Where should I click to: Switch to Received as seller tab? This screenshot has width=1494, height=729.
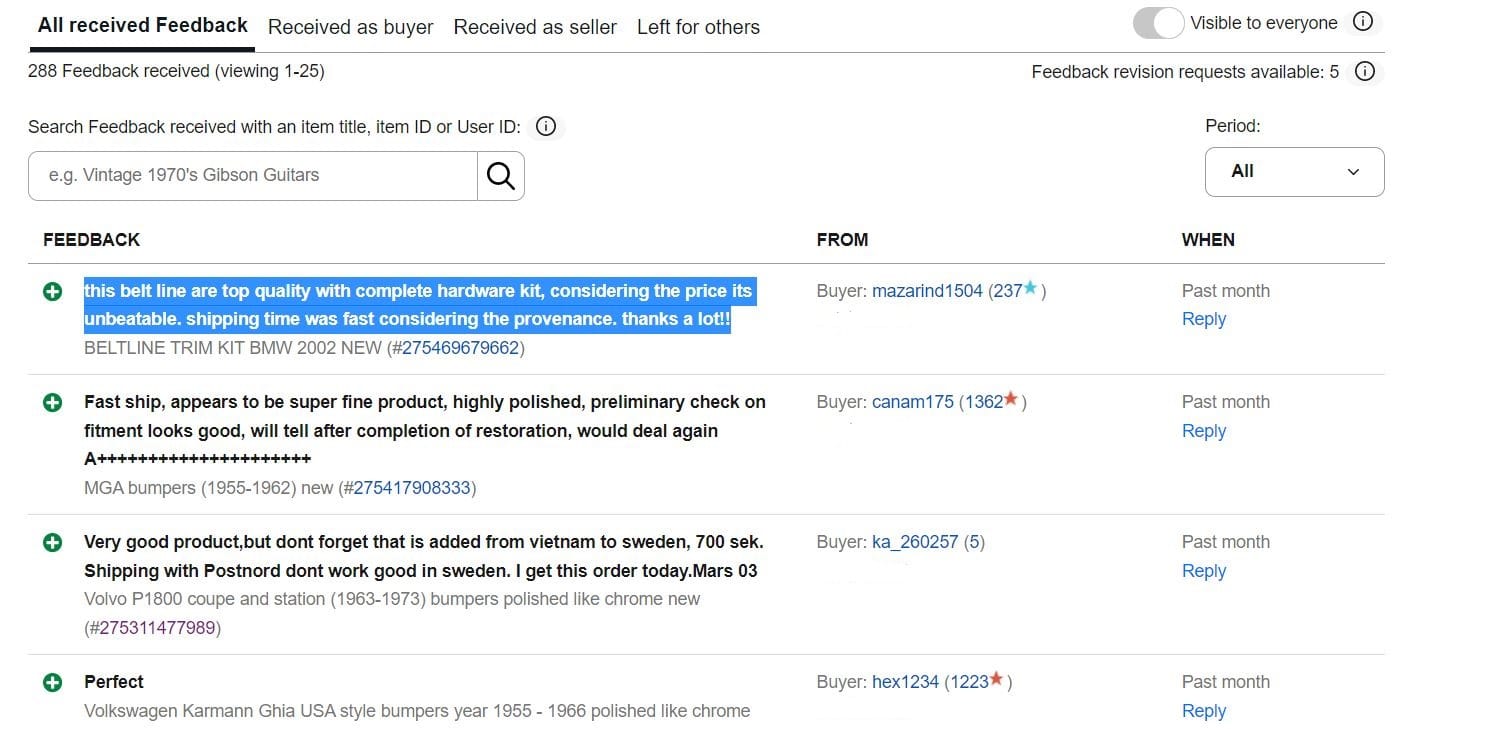click(535, 27)
